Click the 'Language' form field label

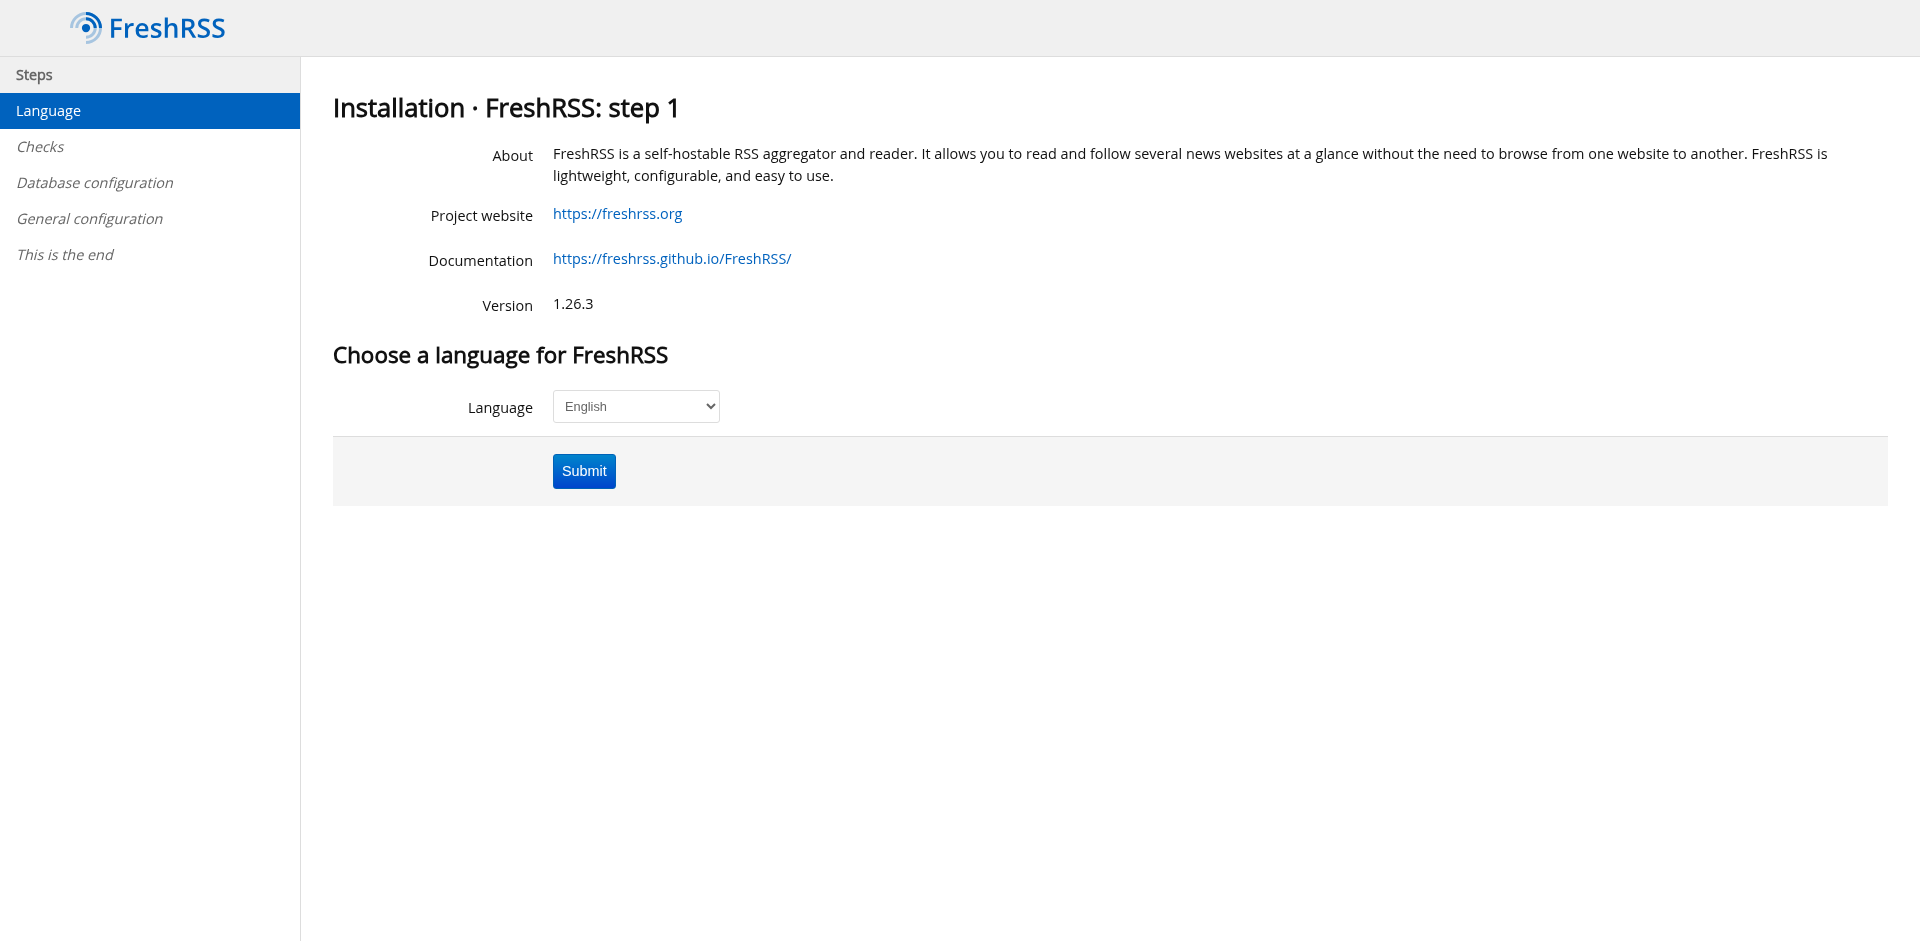pyautogui.click(x=500, y=408)
